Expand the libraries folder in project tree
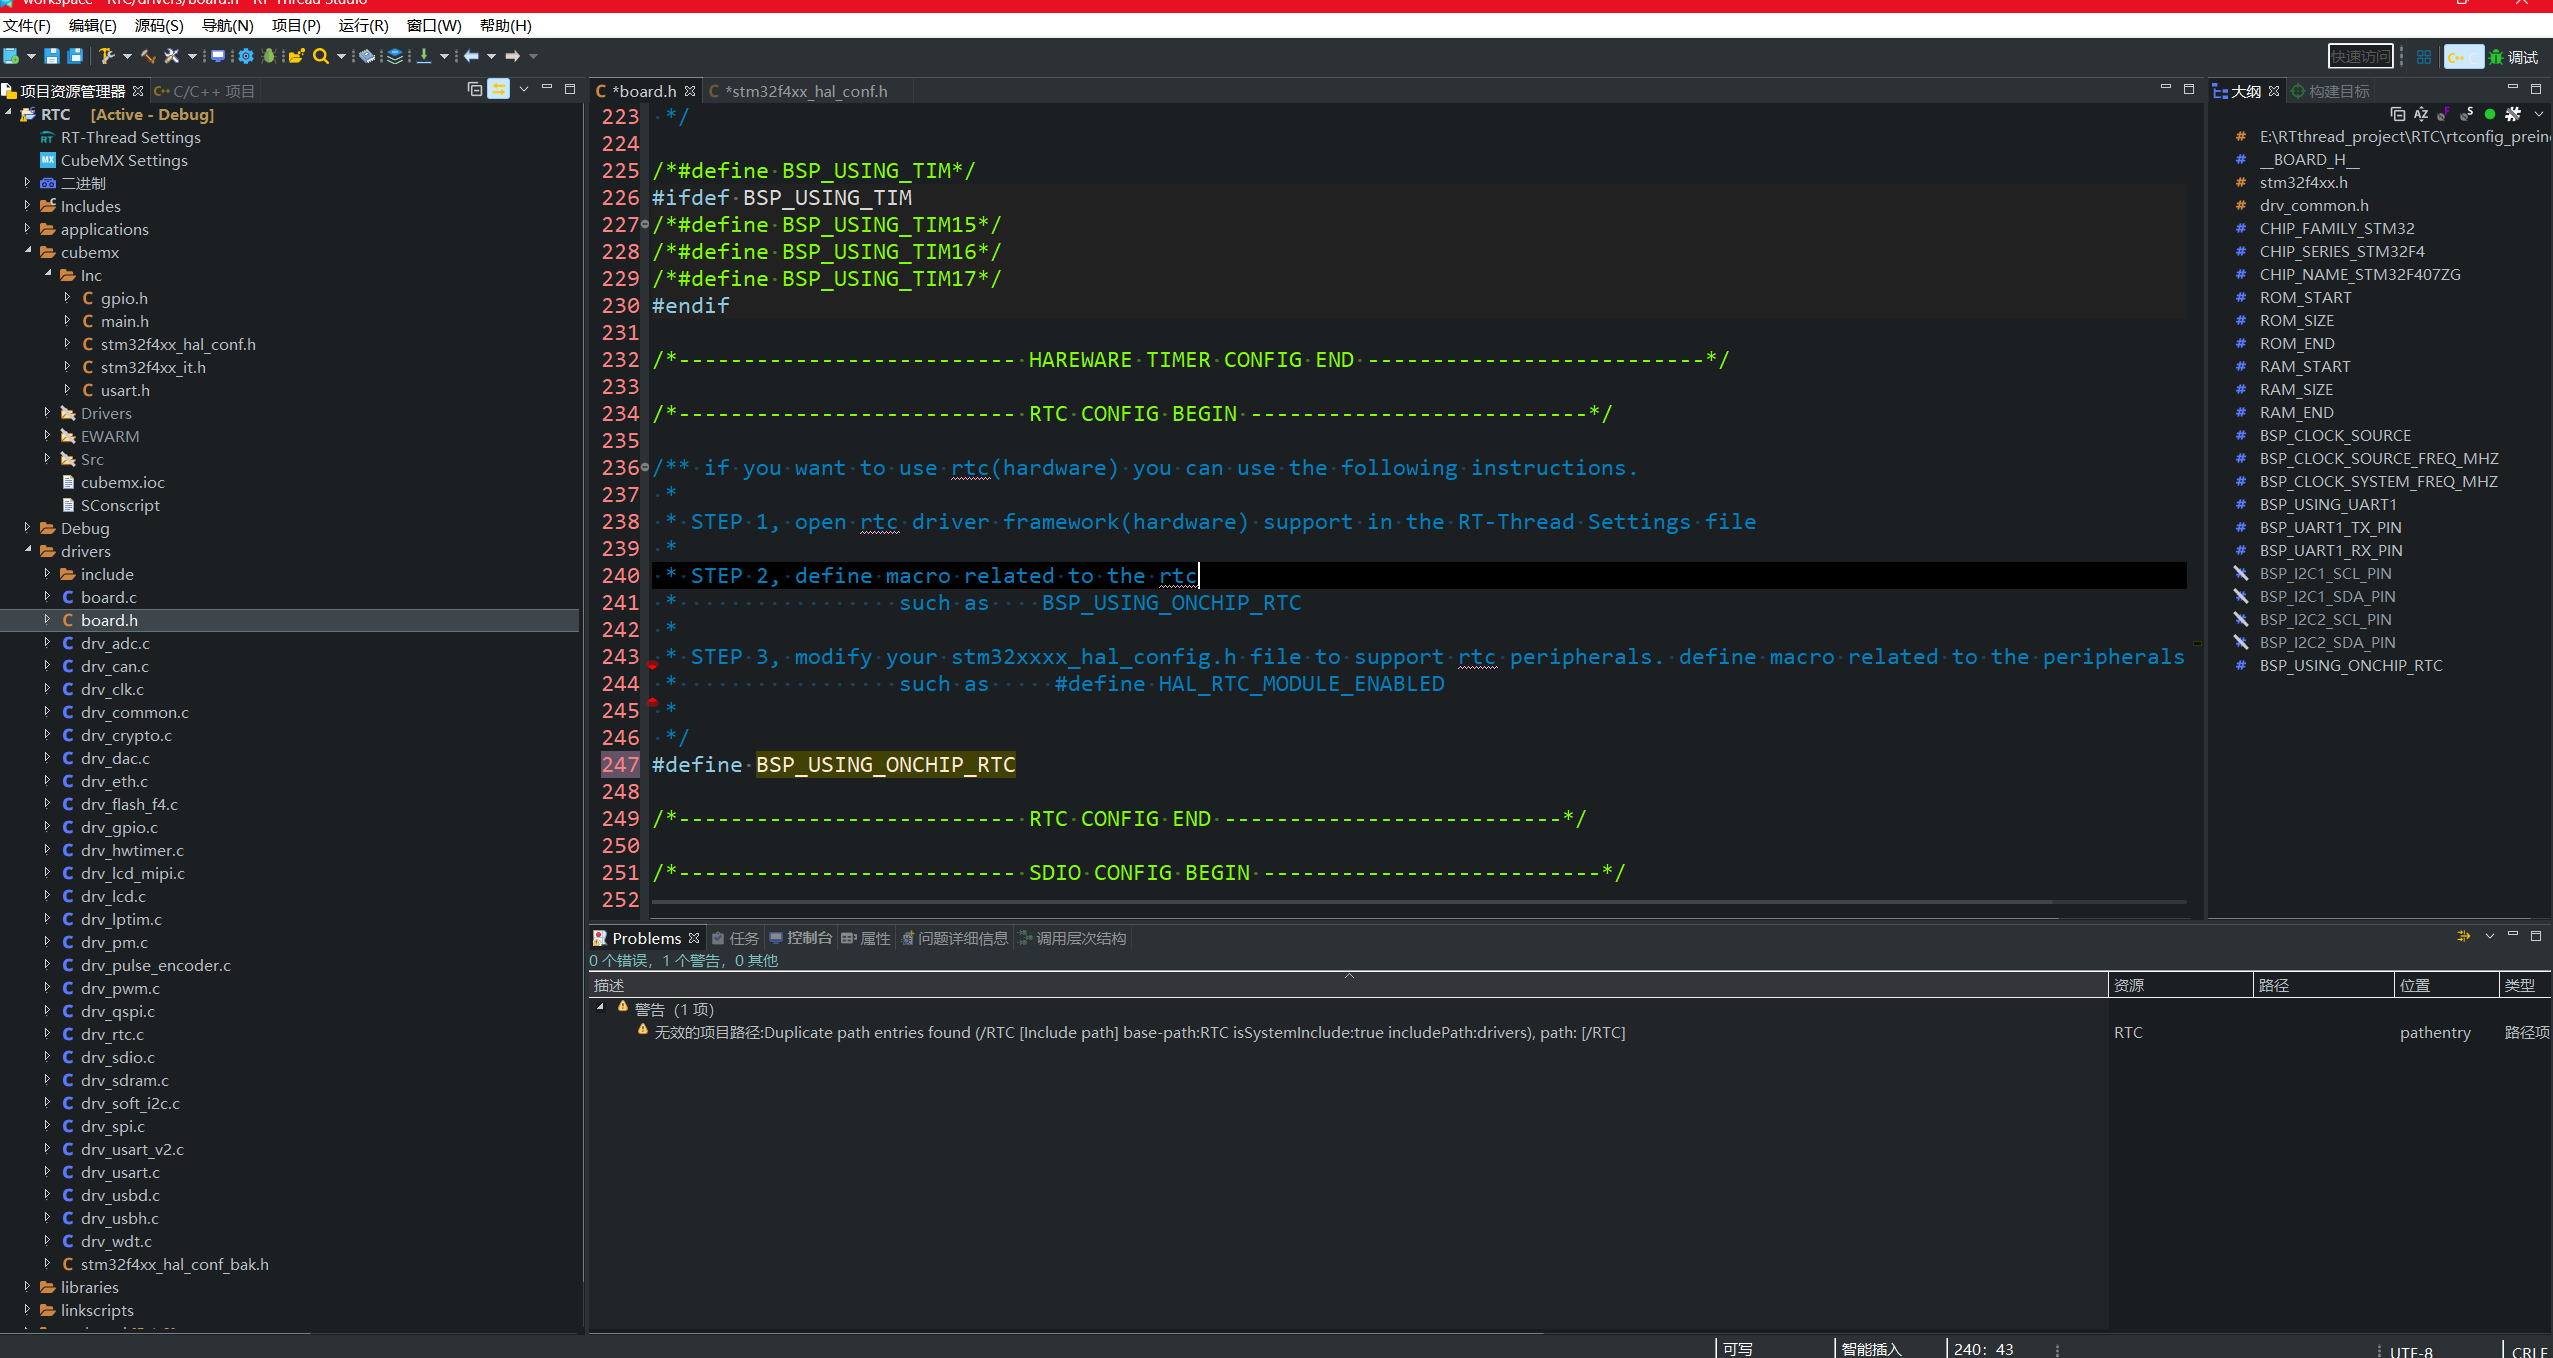2553x1358 pixels. click(x=27, y=1286)
